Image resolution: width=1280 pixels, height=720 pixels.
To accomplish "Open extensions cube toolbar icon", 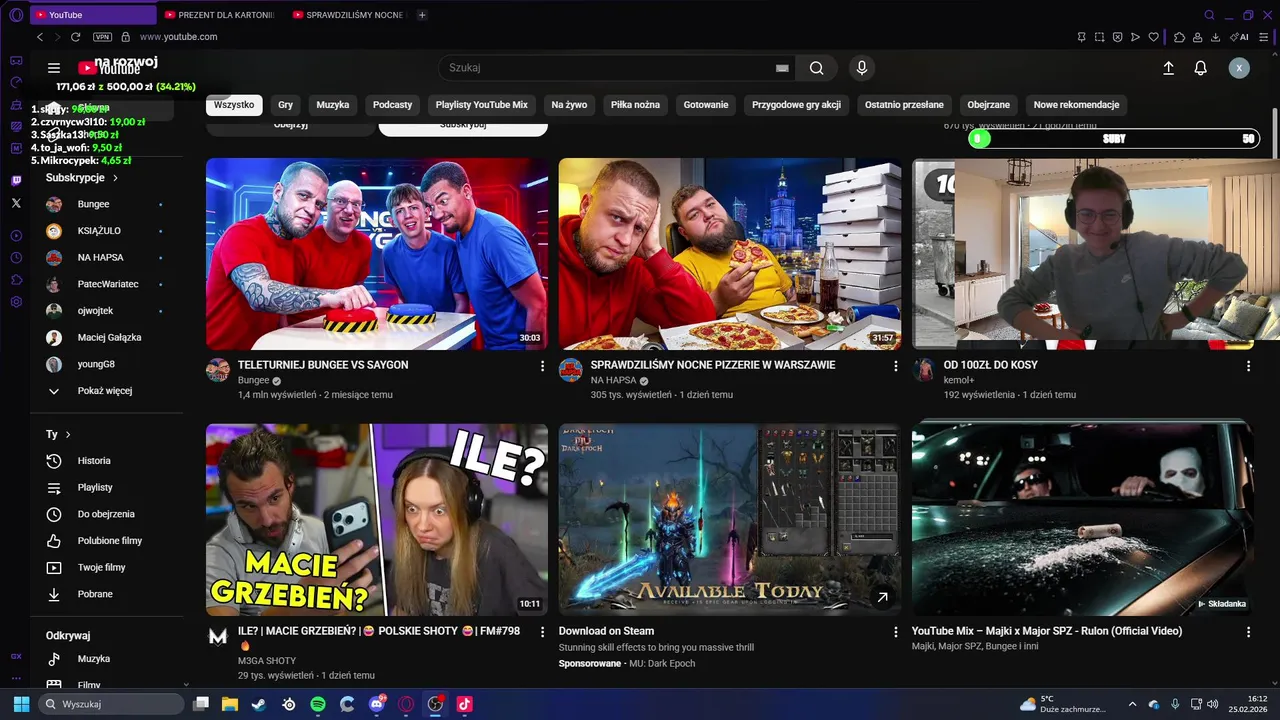I will (x=1179, y=37).
